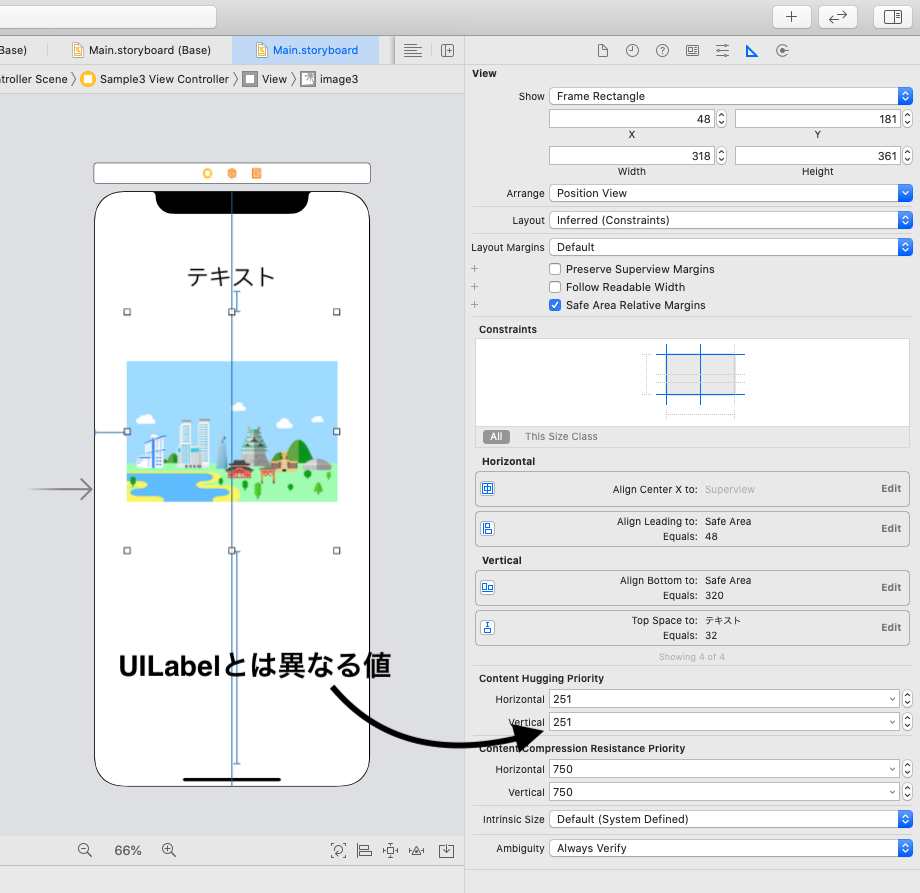This screenshot has height=893, width=920.
Task: Open Compression Resistance Vertical priority dropdown
Action: (892, 792)
